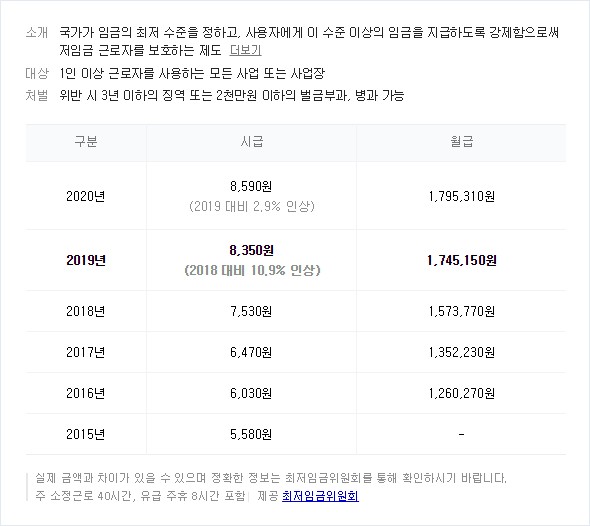Select the 6,030원 hourly wage value
This screenshot has height=526, width=590.
pos(251,393)
